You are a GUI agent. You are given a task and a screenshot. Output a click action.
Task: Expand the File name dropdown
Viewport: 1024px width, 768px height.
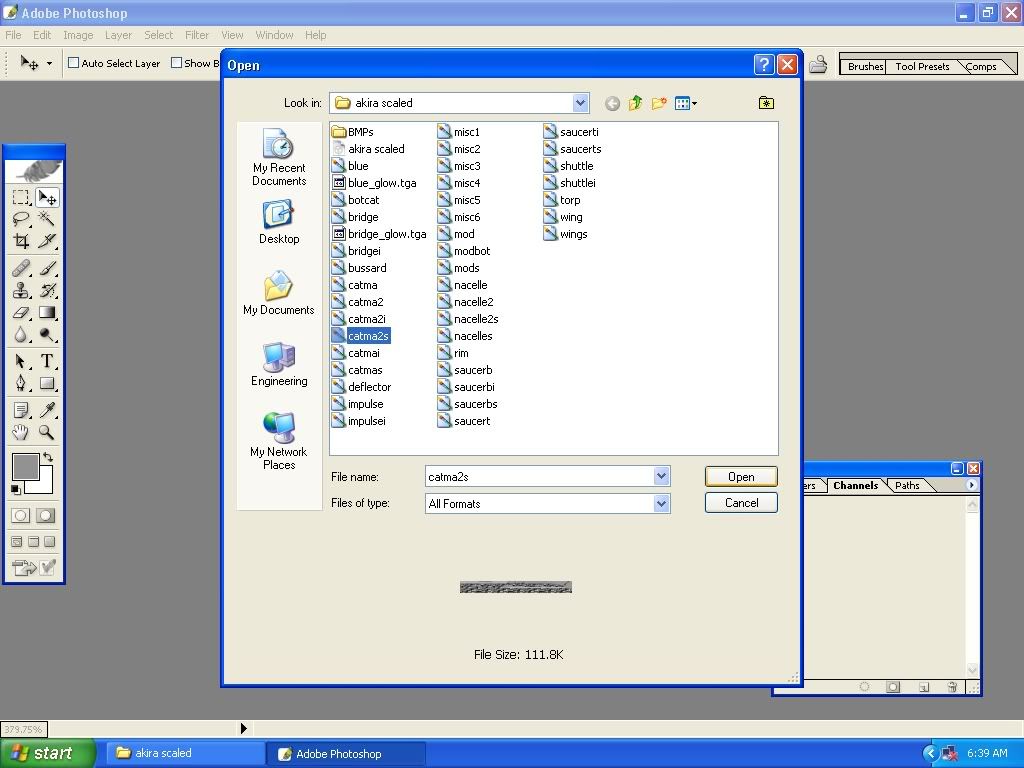(662, 477)
